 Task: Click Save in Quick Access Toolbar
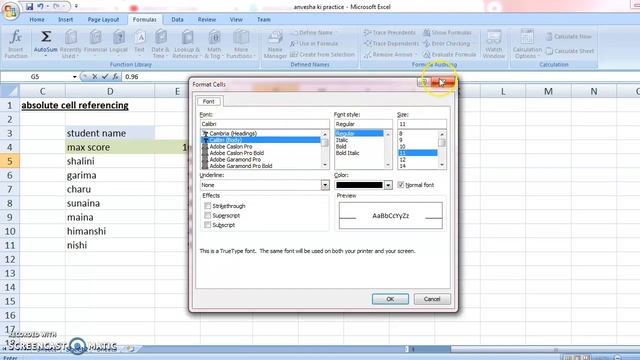(29, 7)
